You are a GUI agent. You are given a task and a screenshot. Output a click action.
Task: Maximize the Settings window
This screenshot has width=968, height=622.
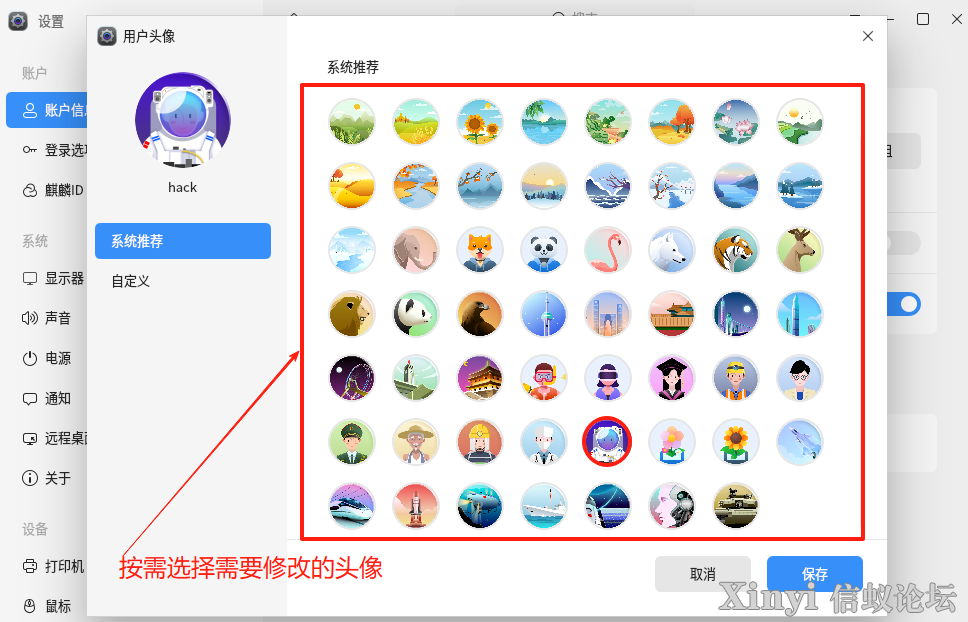pos(923,19)
